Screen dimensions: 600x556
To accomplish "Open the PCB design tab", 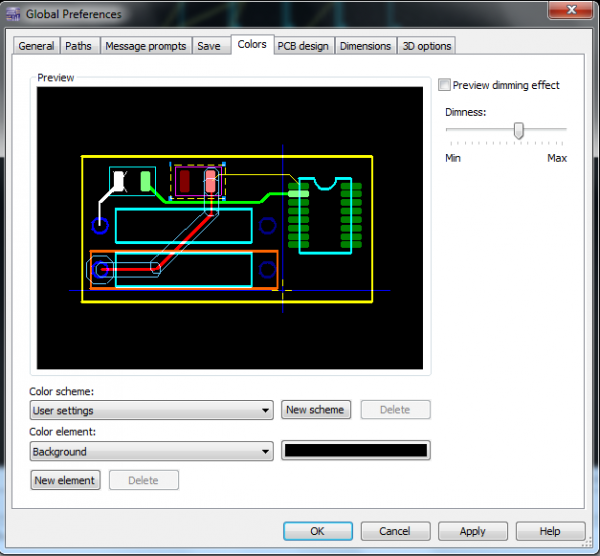I will (x=303, y=46).
